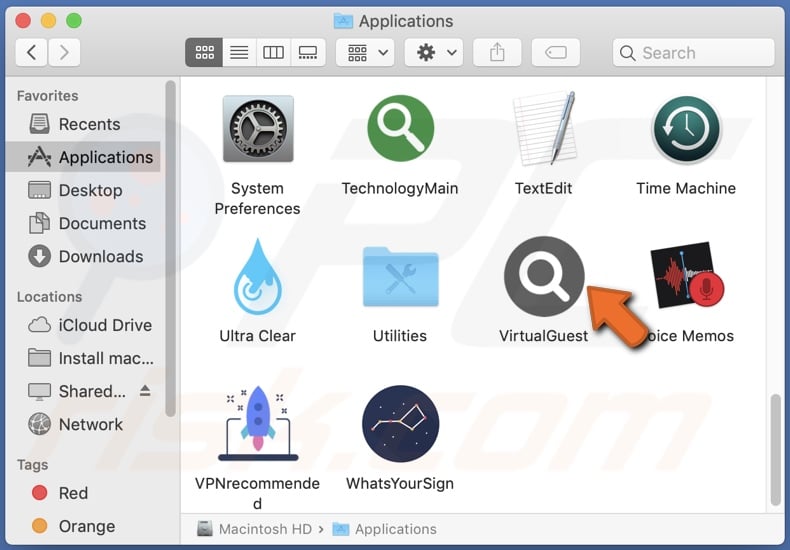Go back with the back arrow
This screenshot has height=550, width=790.
pyautogui.click(x=31, y=52)
